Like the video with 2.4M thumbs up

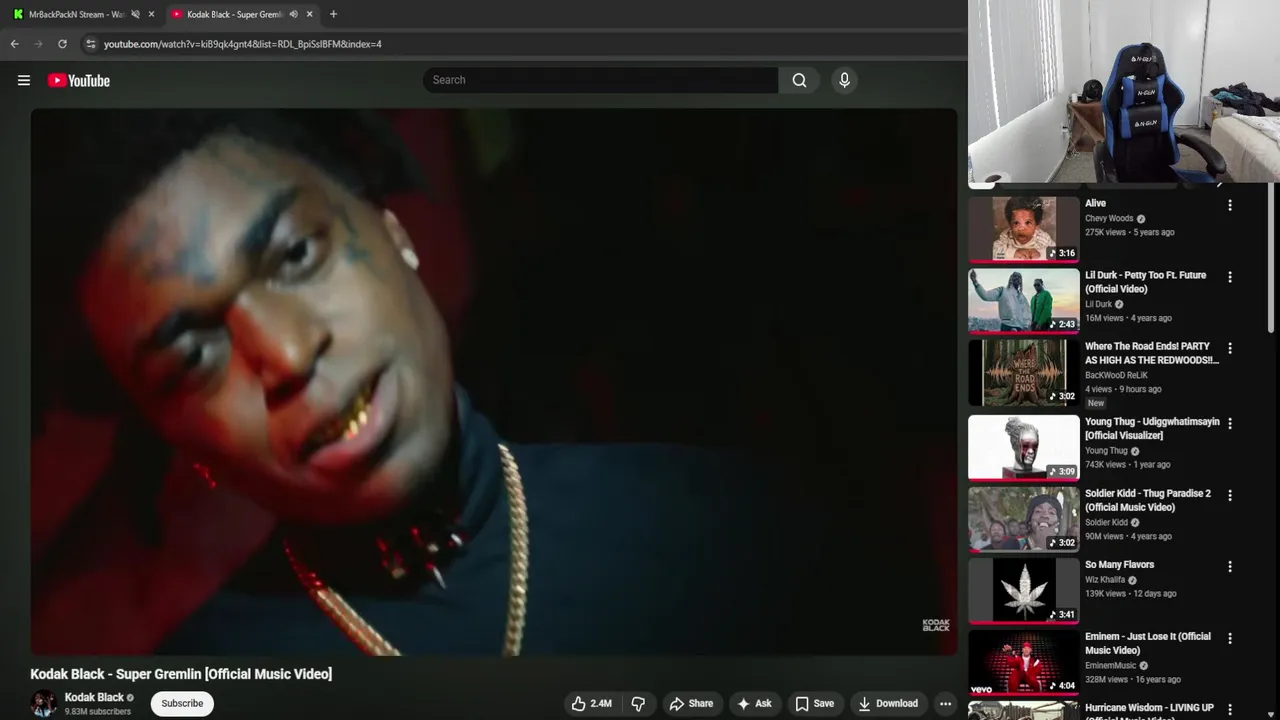pyautogui.click(x=591, y=703)
